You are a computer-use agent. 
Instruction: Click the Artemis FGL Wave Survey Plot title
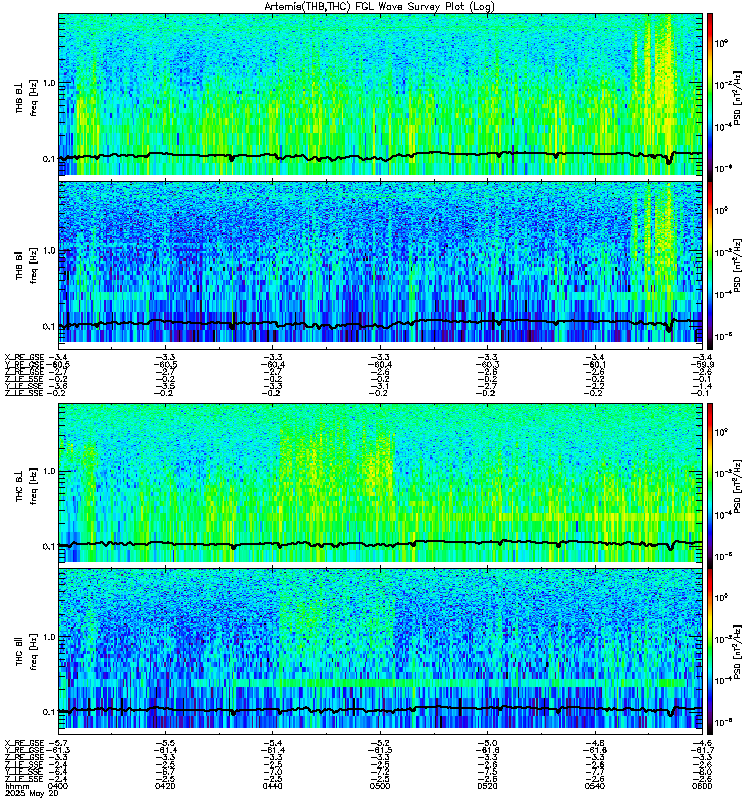point(379,6)
